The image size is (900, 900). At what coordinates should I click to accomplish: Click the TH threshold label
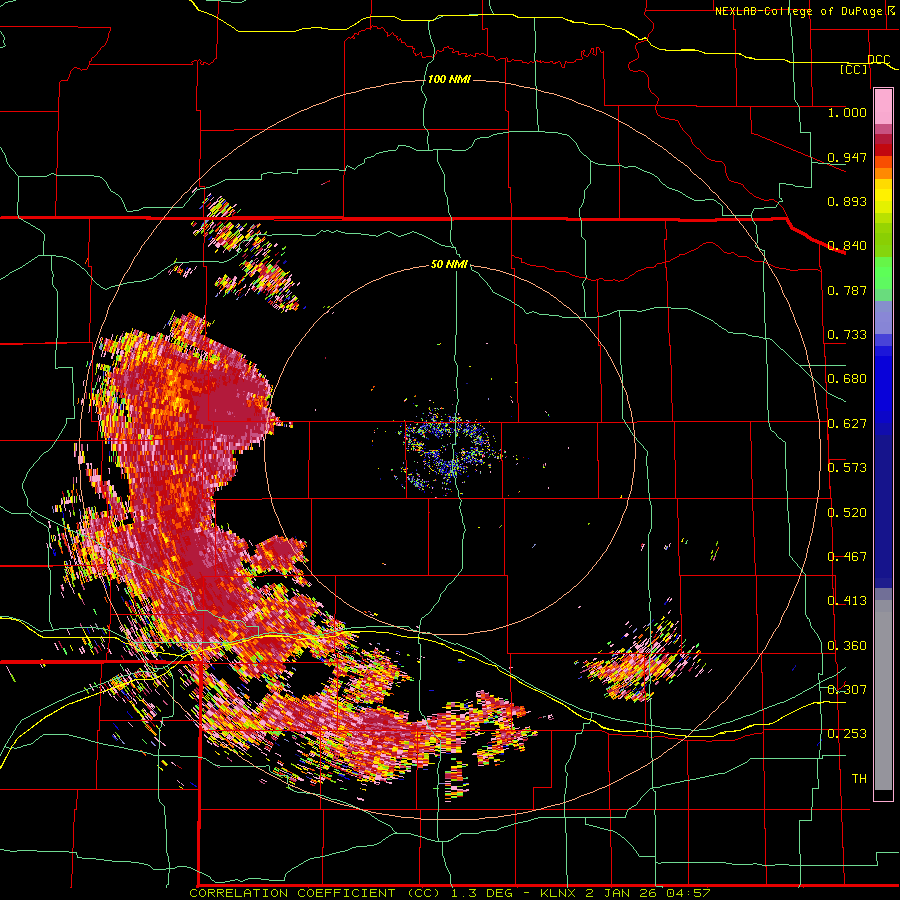click(859, 779)
